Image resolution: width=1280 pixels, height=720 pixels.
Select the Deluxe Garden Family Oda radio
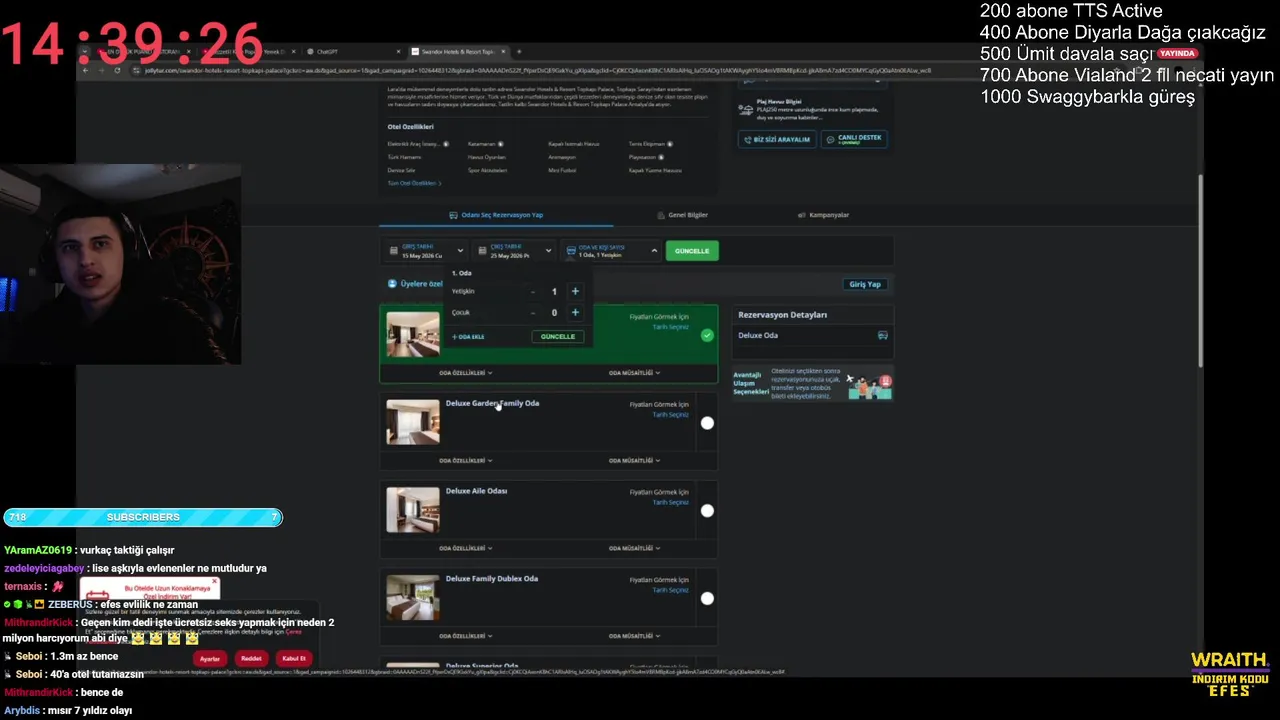point(707,423)
